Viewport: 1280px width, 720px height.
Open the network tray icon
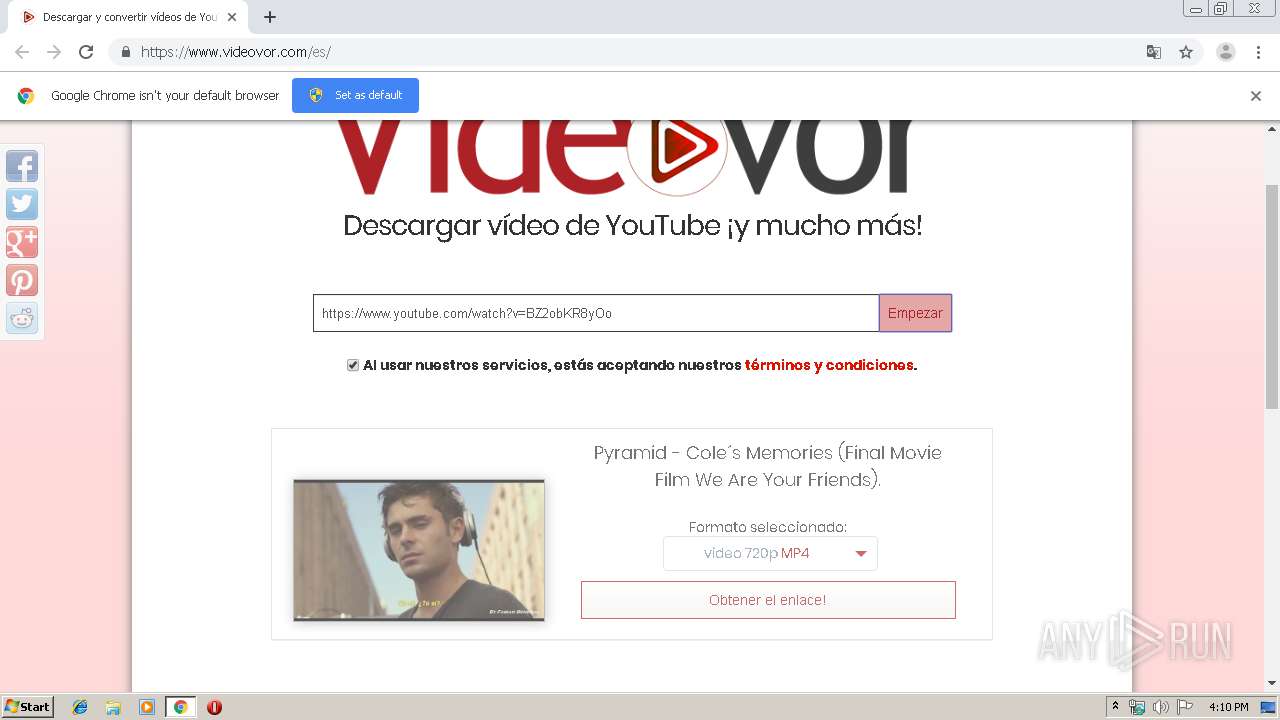pyautogui.click(x=1137, y=707)
